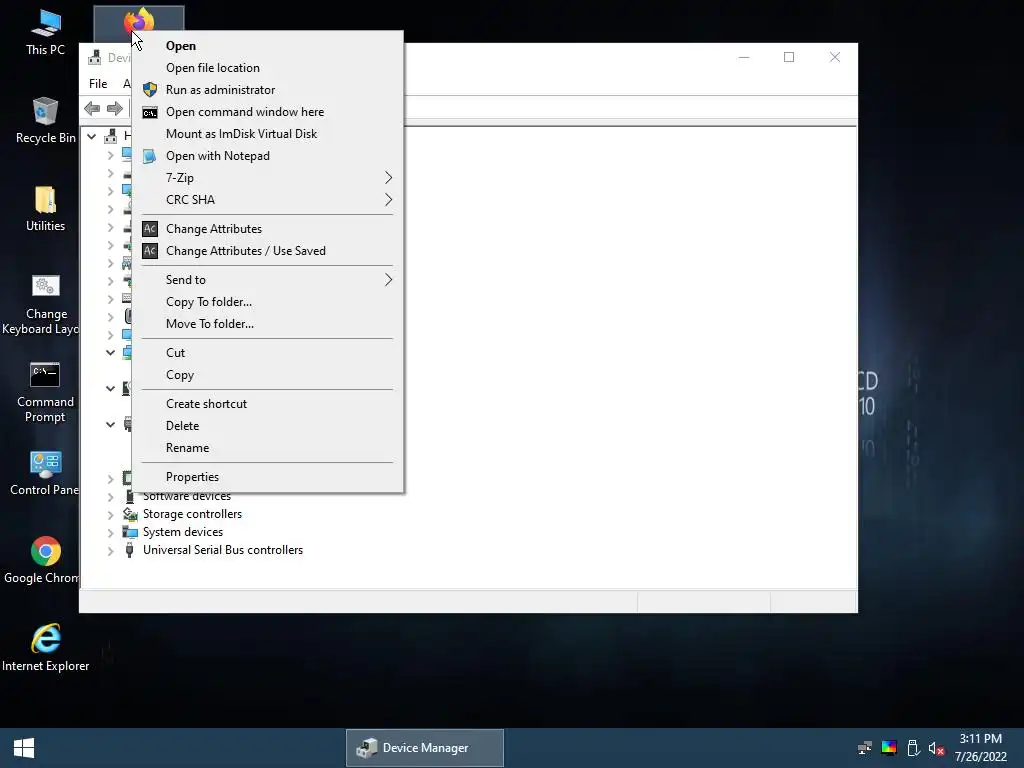1024x768 pixels.
Task: Minimize the Device Manager window
Action: (x=744, y=57)
